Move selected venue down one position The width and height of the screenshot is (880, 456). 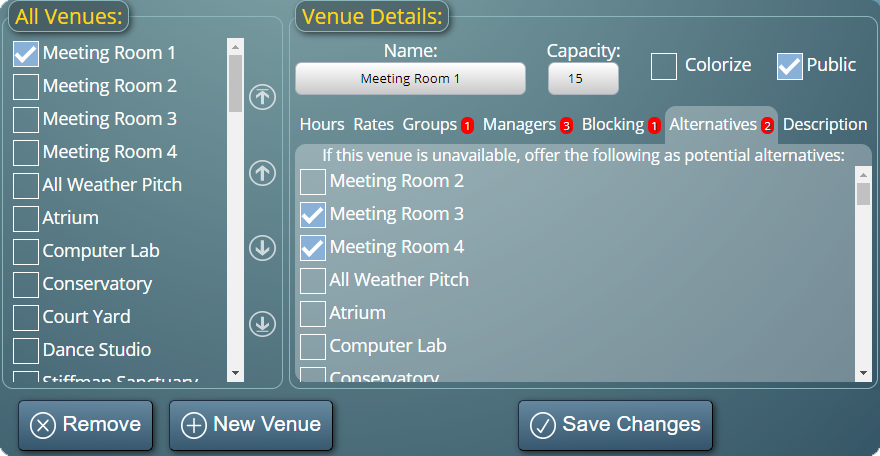pos(262,248)
